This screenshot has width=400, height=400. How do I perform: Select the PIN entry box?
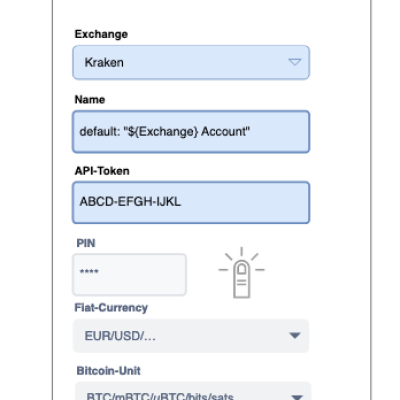pyautogui.click(x=129, y=274)
